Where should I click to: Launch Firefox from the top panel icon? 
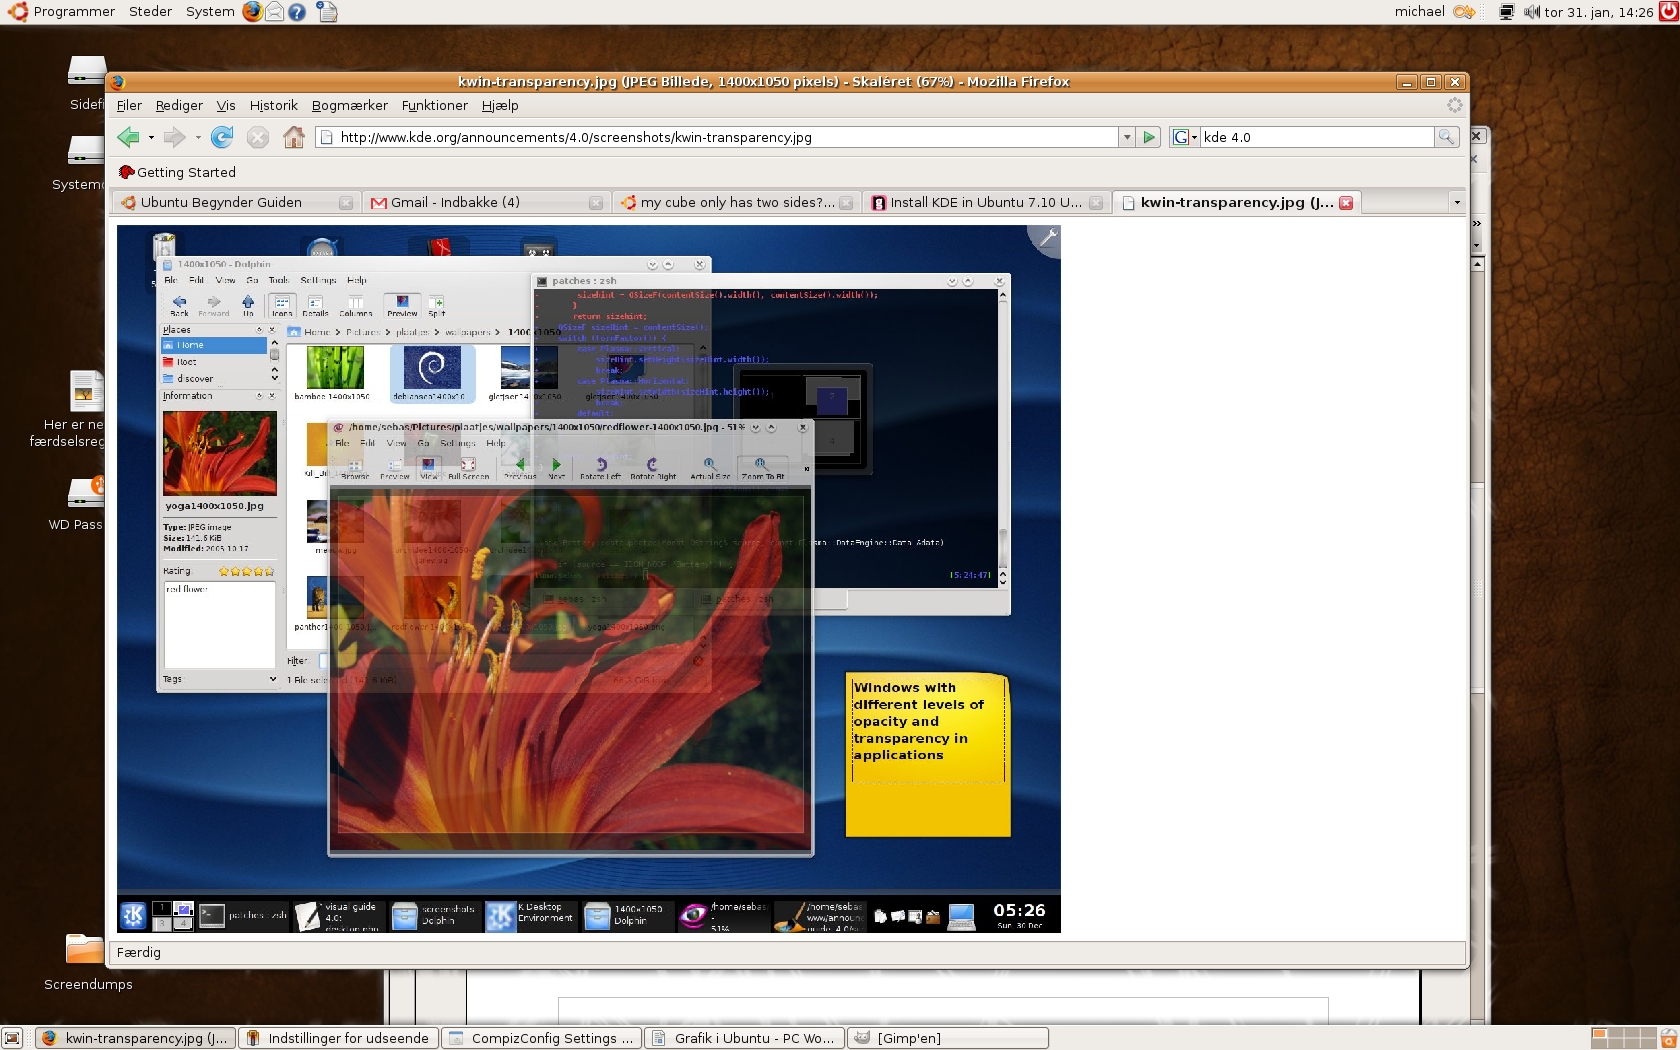coord(252,12)
